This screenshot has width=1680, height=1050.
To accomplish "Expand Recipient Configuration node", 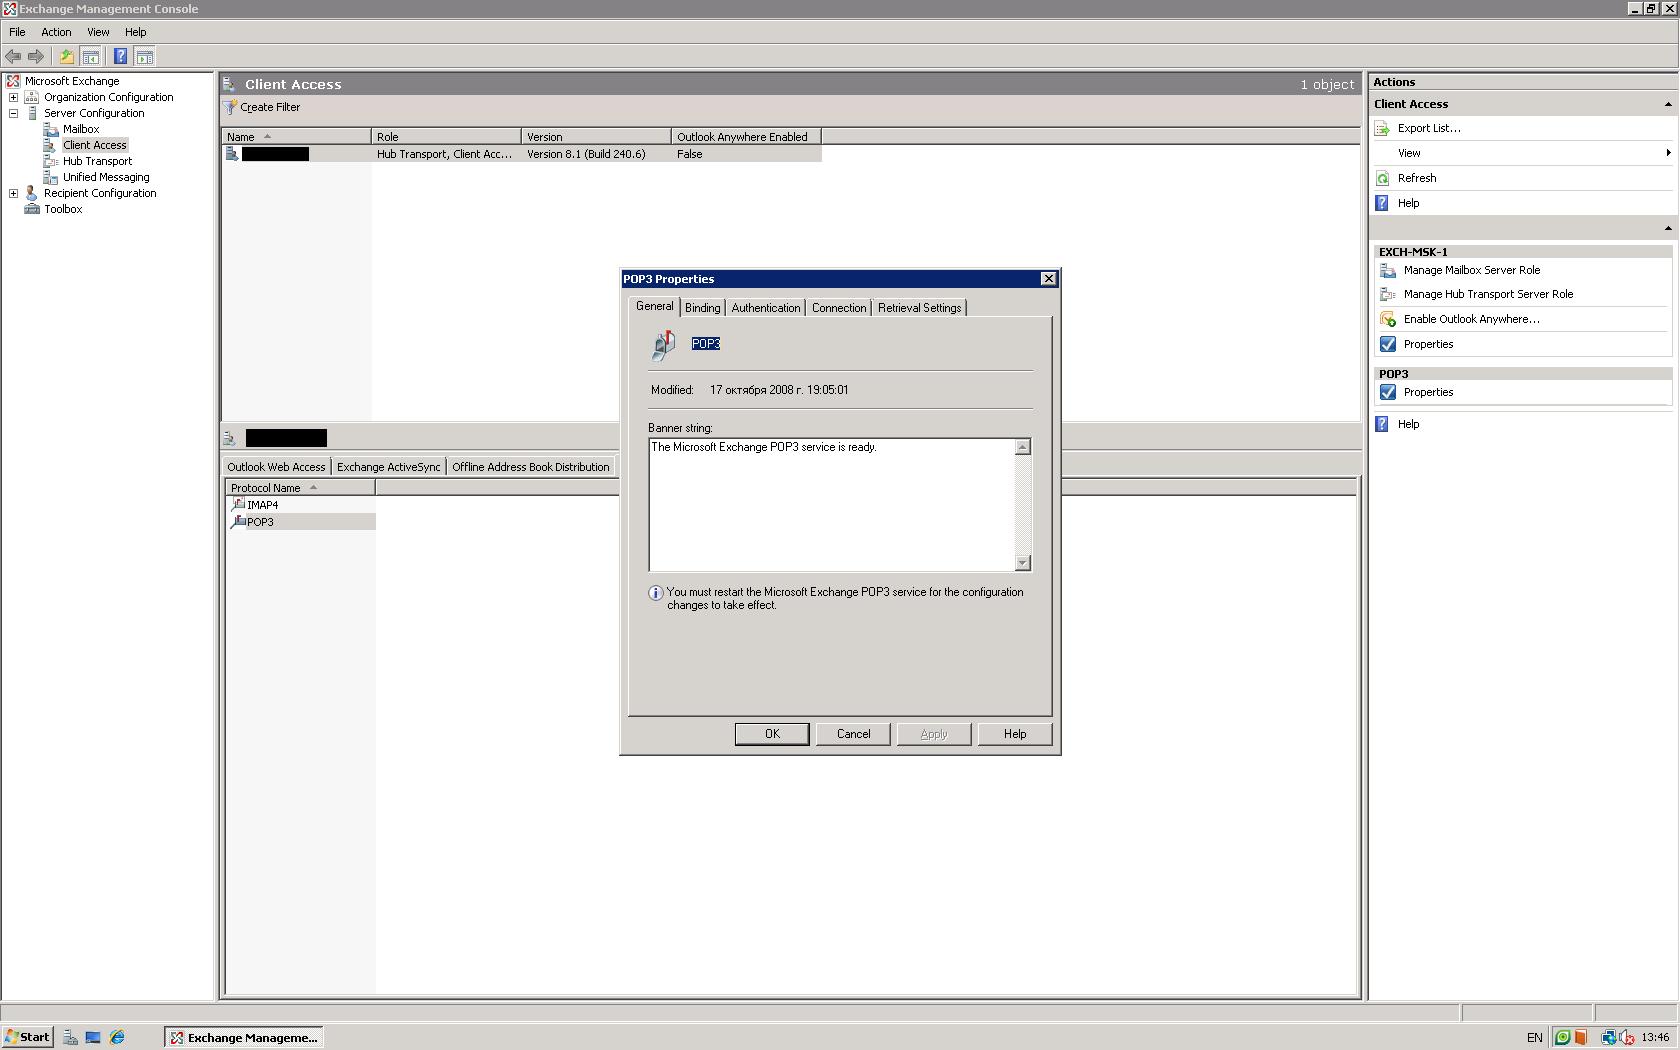I will click(x=14, y=193).
